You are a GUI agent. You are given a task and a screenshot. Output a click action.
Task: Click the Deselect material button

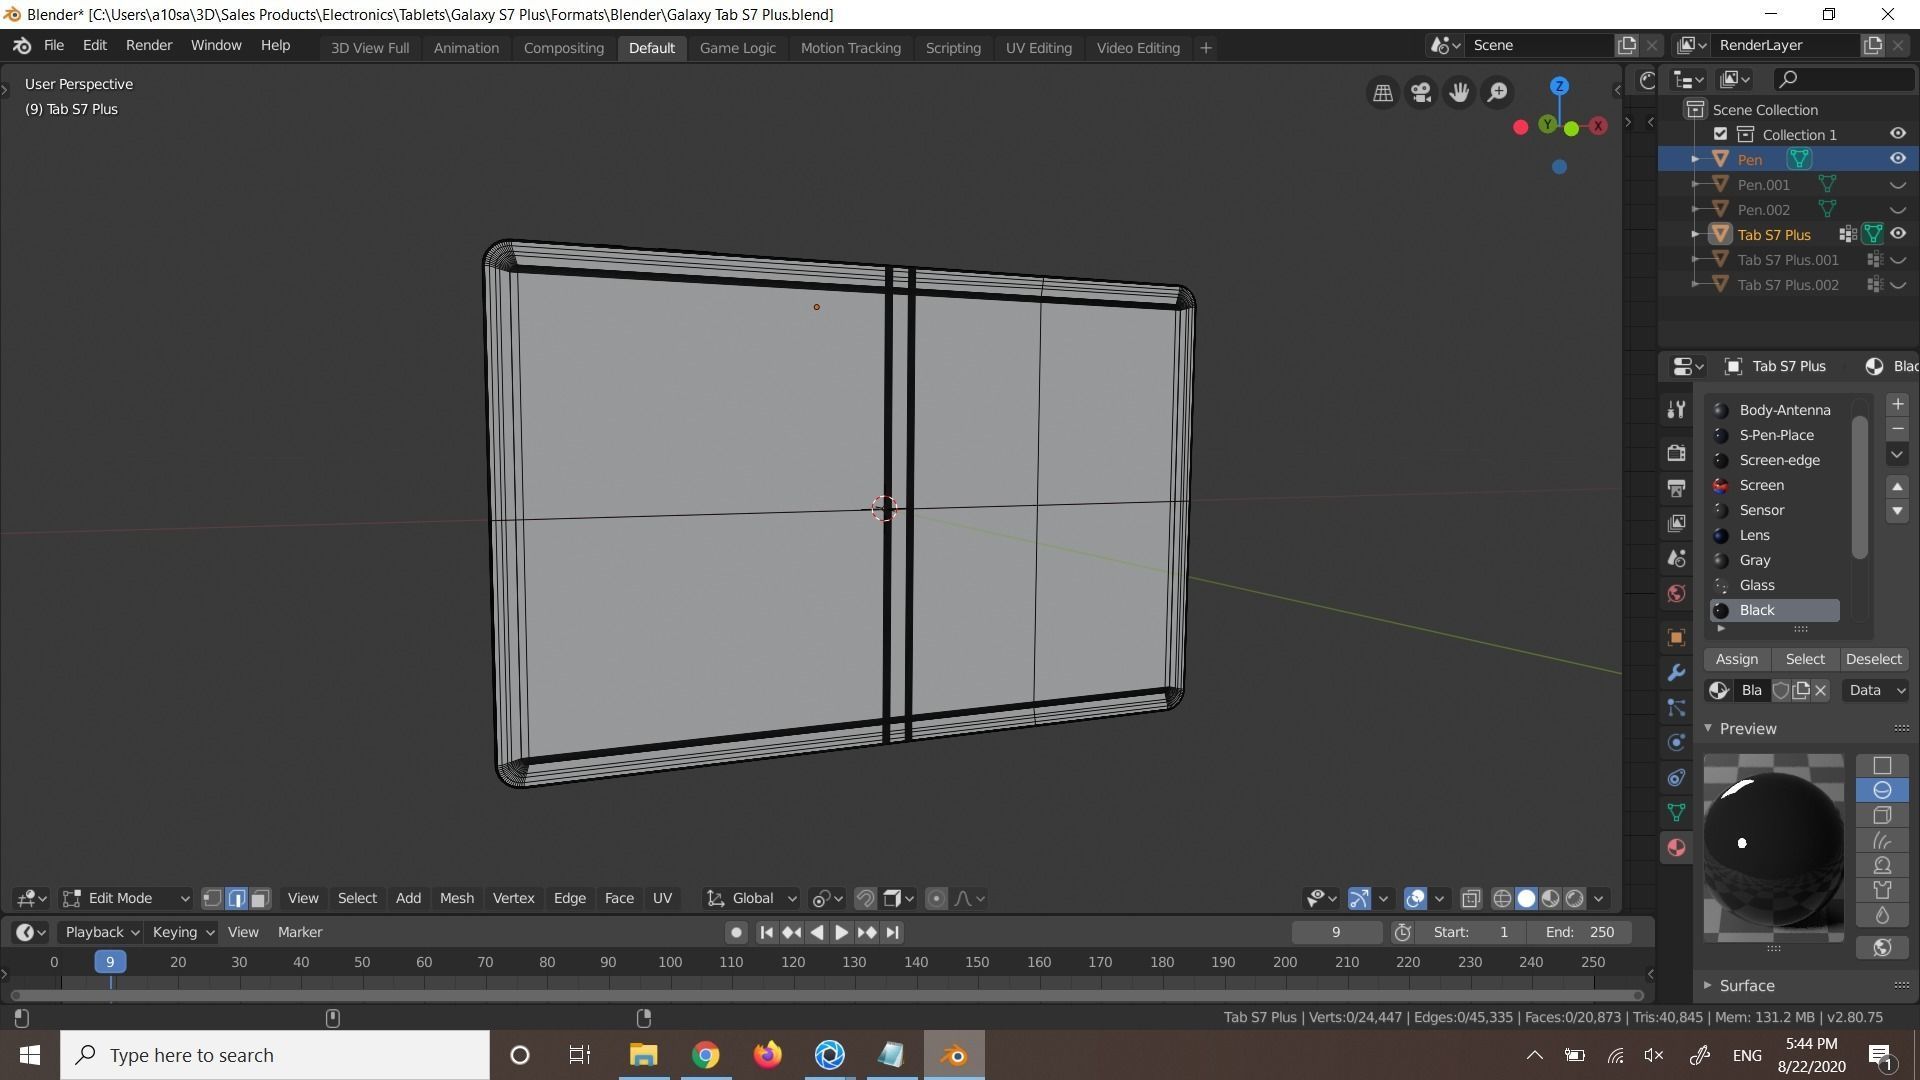(x=1873, y=660)
